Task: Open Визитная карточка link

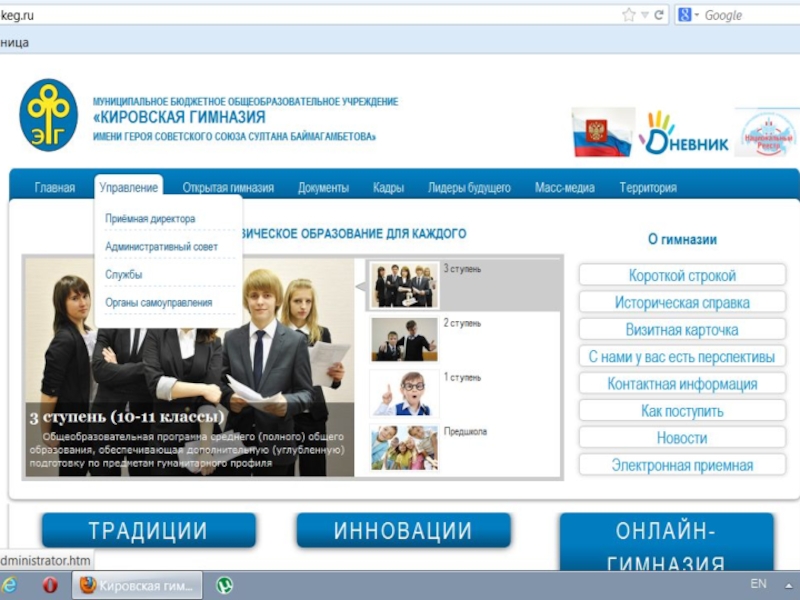Action: 682,330
